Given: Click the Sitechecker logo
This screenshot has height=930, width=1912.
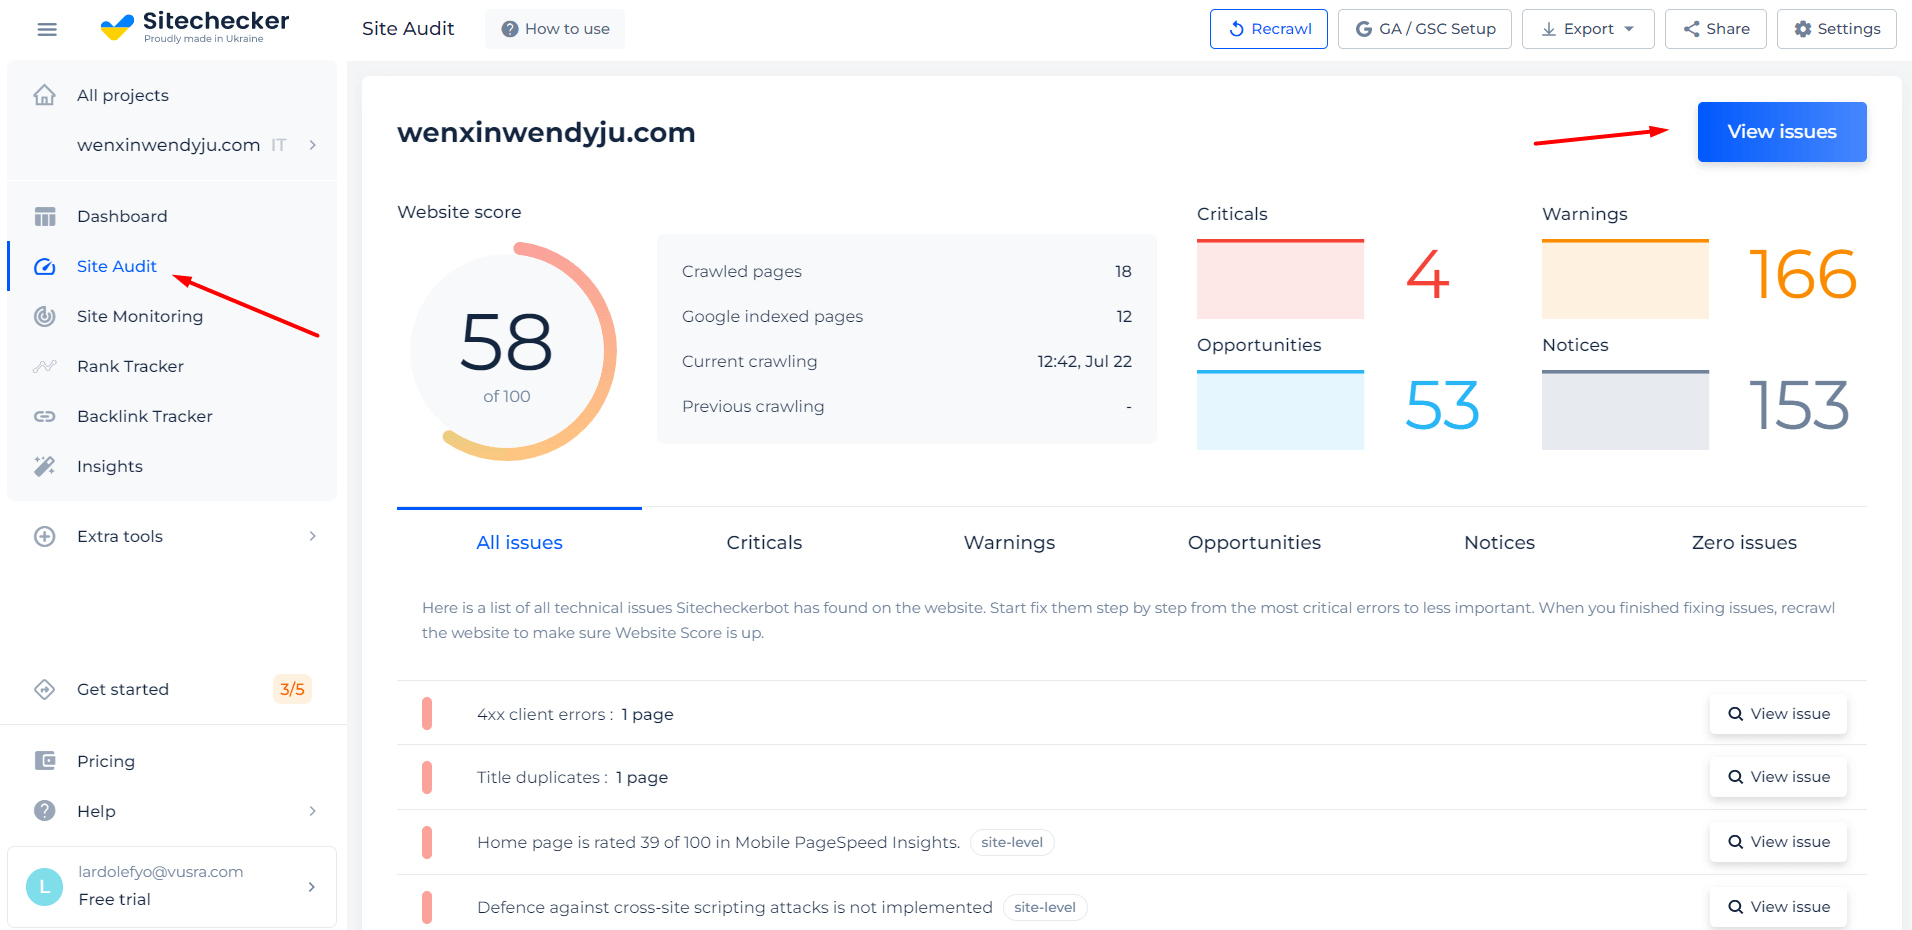Looking at the screenshot, I should tap(195, 27).
